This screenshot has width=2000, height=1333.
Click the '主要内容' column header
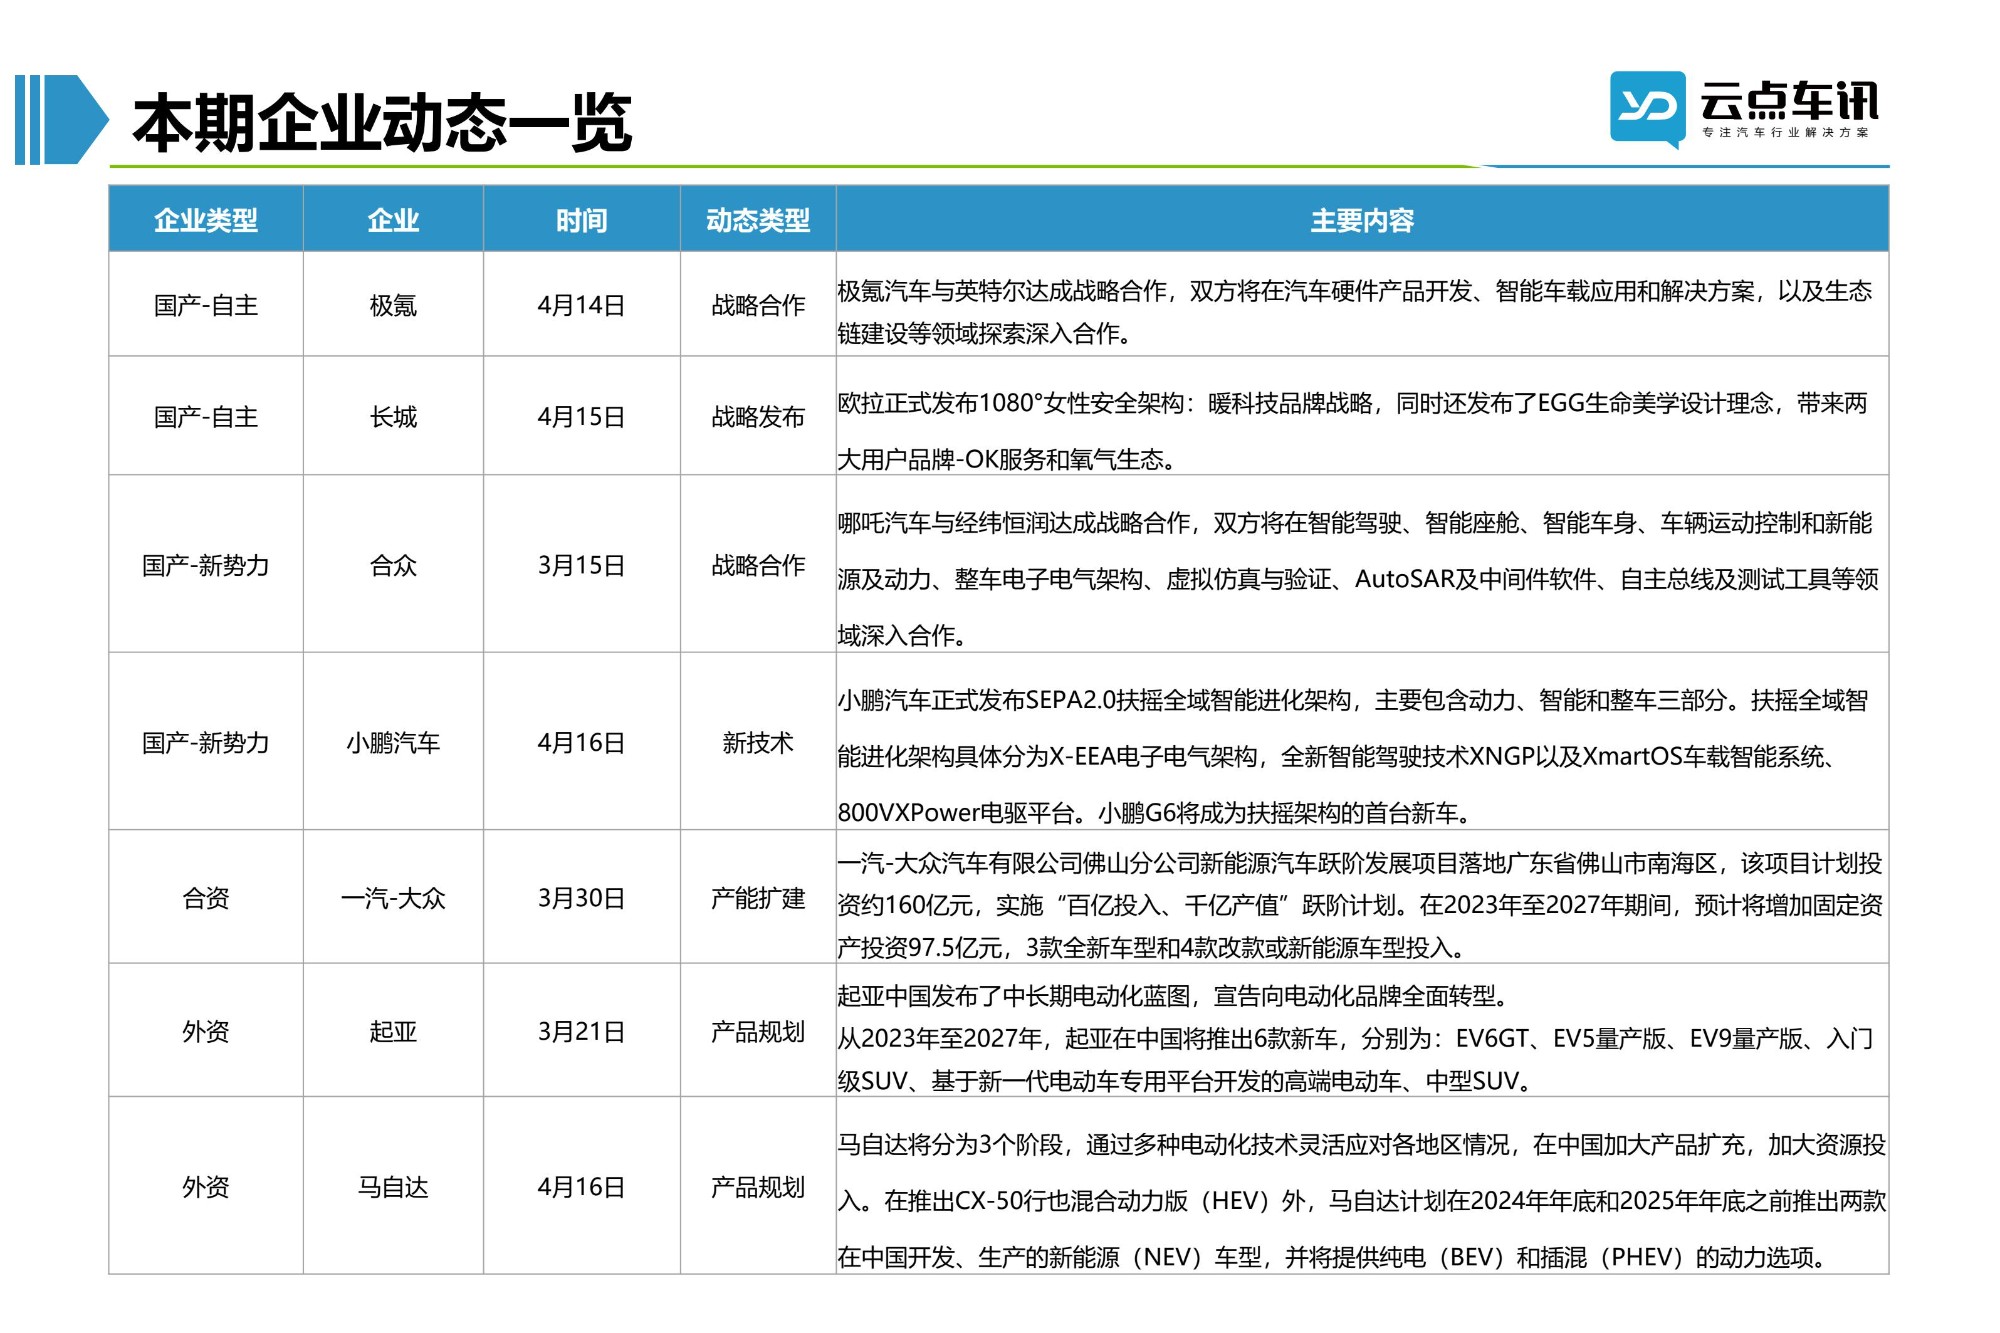coord(1362,219)
